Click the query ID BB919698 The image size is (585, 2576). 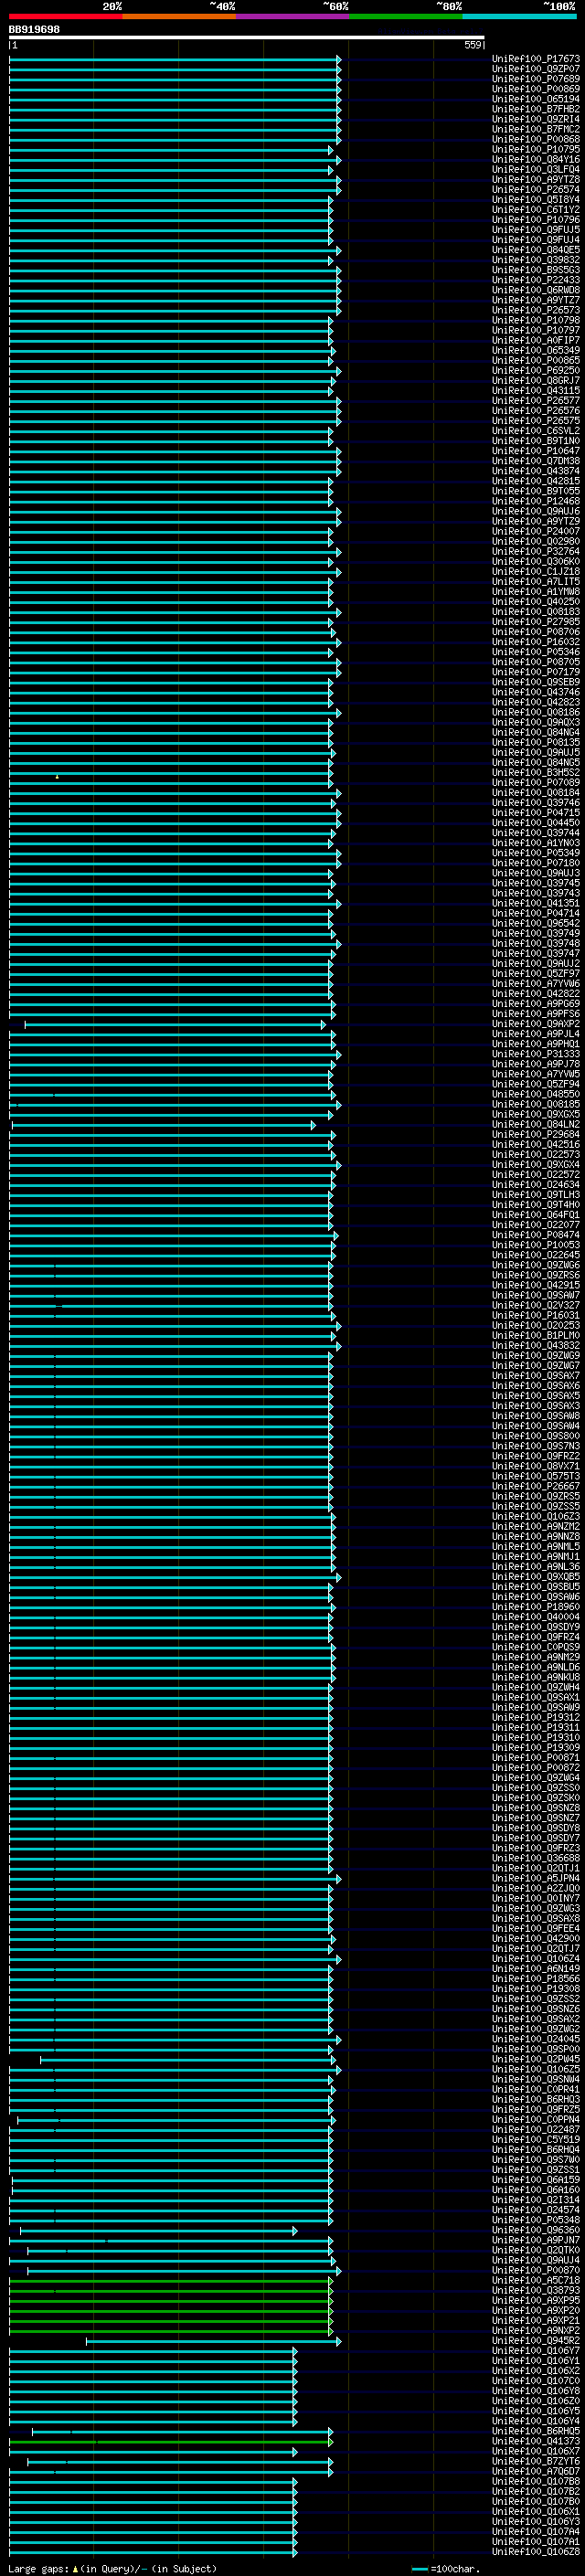tap(34, 30)
